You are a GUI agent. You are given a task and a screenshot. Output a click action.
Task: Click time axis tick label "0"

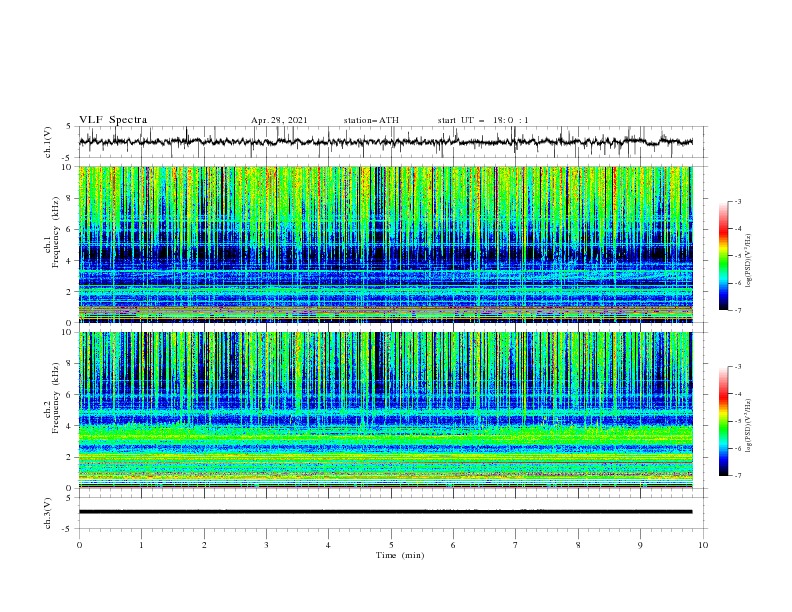[79, 545]
